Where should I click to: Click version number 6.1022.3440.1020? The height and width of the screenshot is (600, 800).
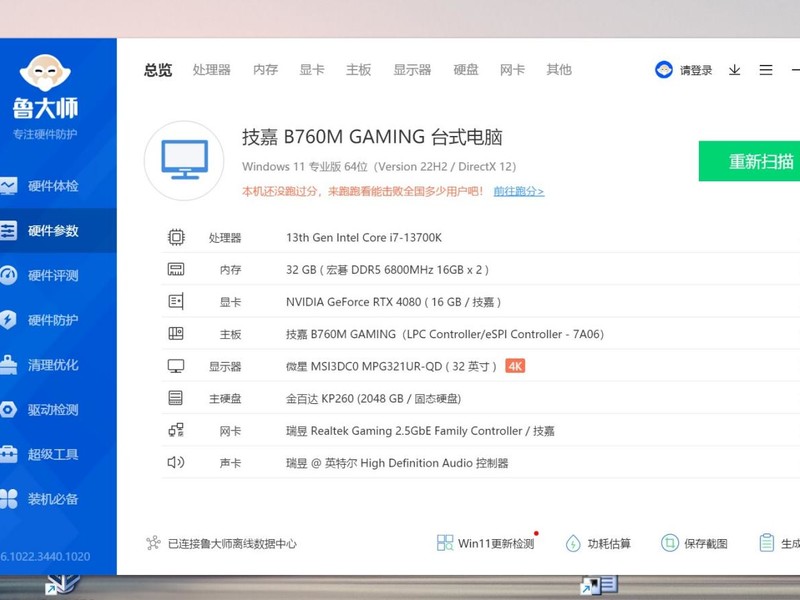point(45,556)
